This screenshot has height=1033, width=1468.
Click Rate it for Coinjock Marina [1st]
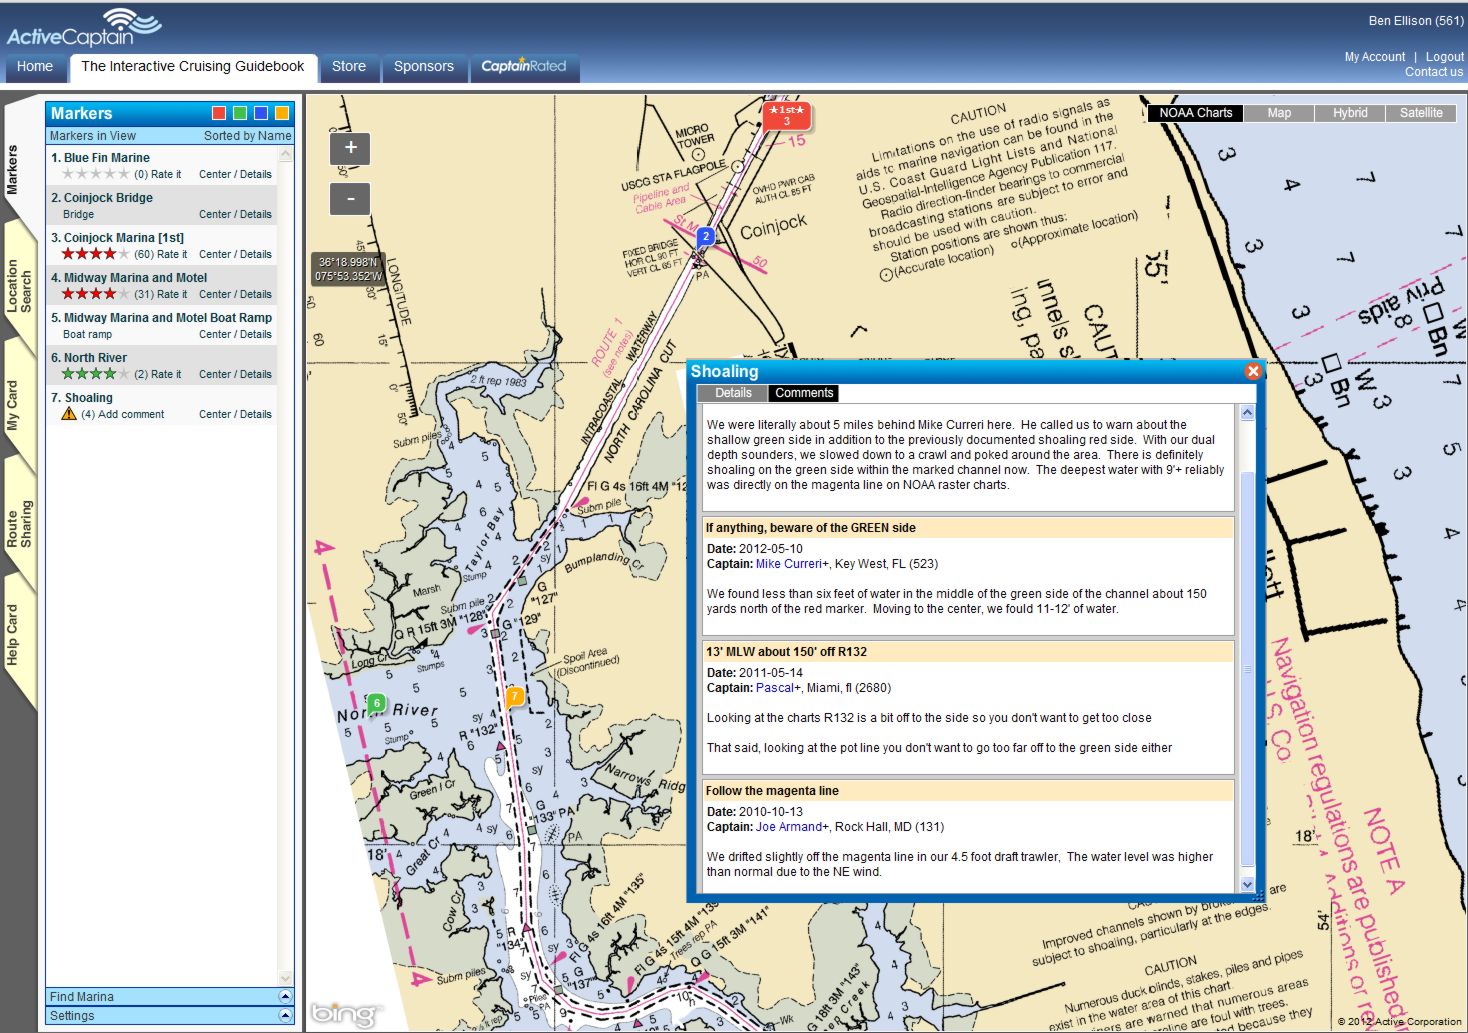click(x=172, y=254)
